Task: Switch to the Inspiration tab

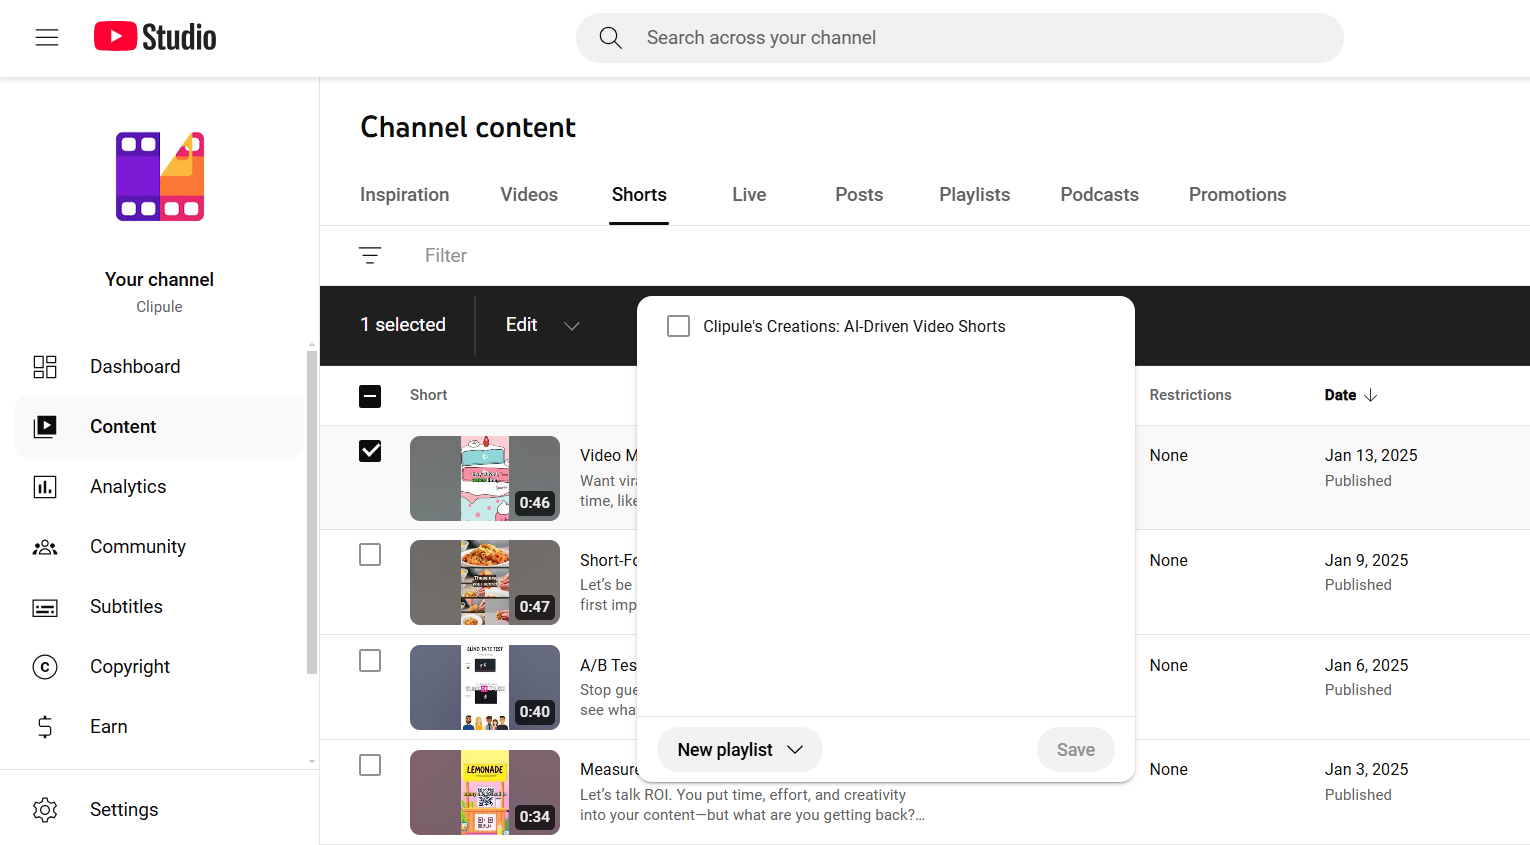Action: [405, 195]
